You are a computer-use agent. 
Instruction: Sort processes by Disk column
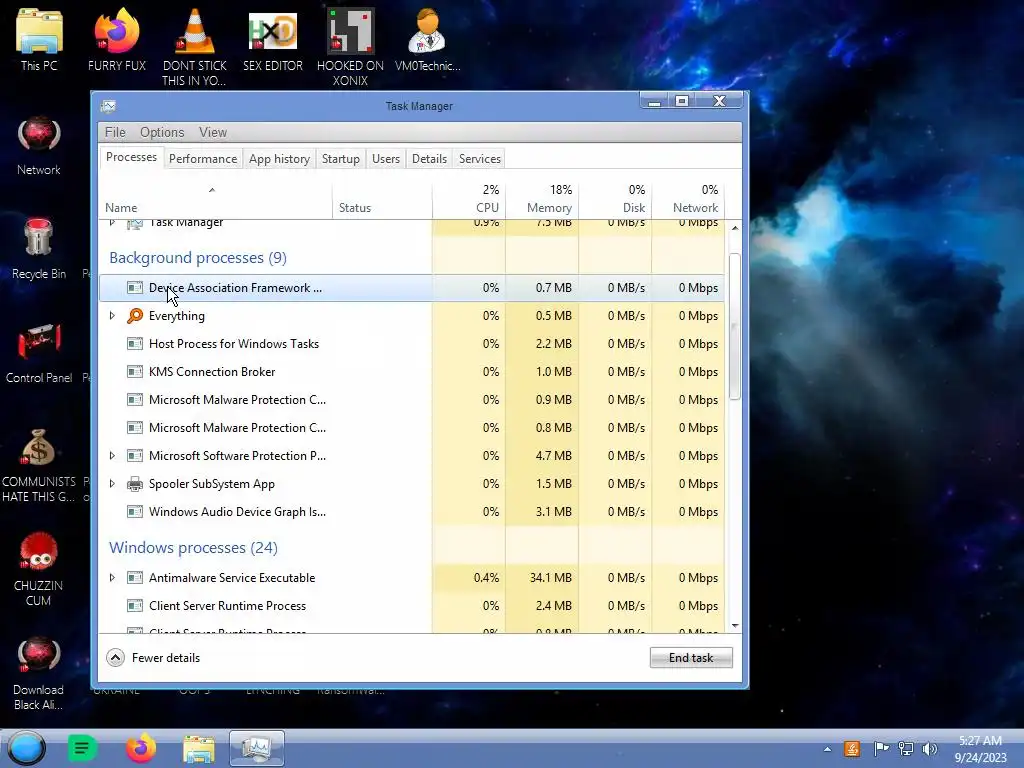tap(615, 200)
